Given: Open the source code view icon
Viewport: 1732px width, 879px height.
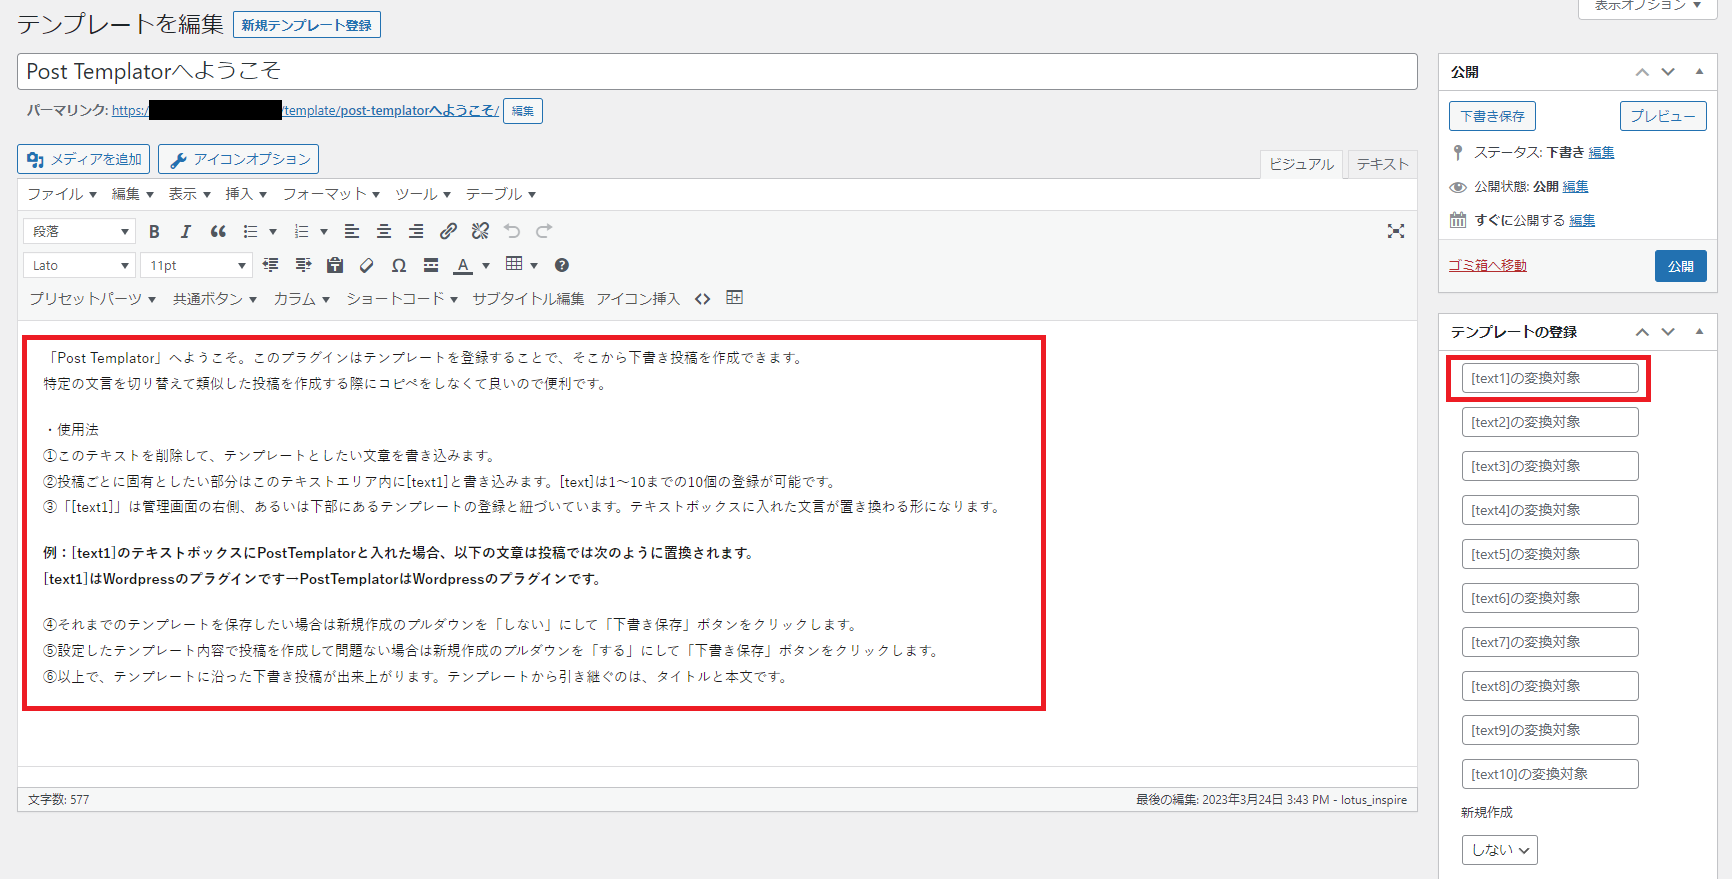Looking at the screenshot, I should tap(703, 299).
